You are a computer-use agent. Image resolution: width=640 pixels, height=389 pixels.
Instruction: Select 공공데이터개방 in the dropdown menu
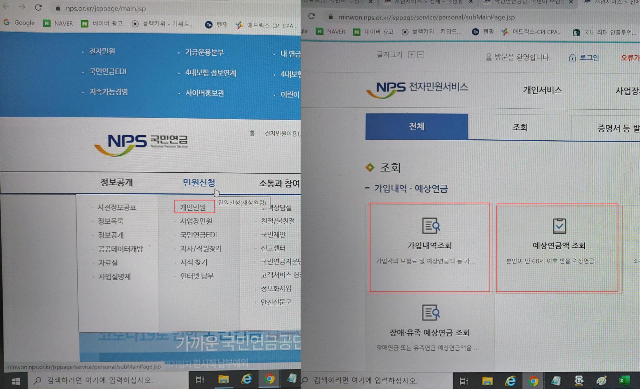[120, 249]
